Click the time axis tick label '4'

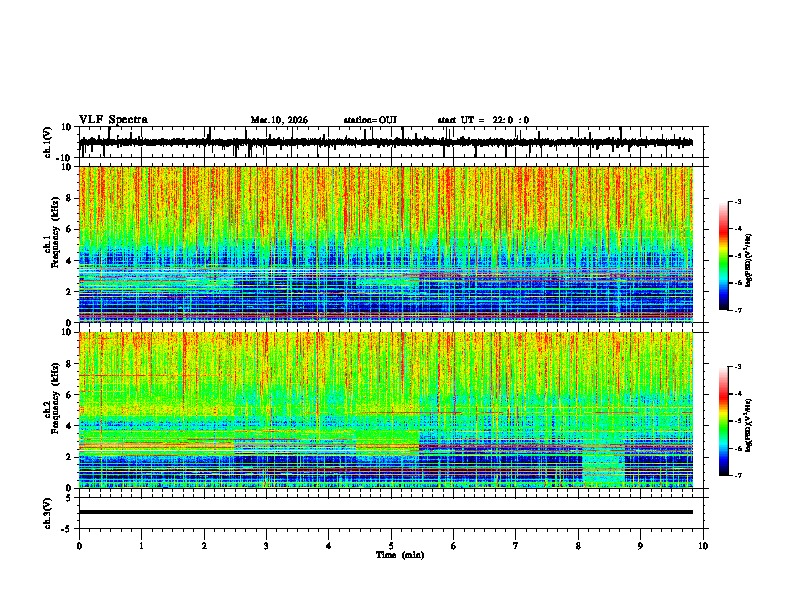pos(329,546)
